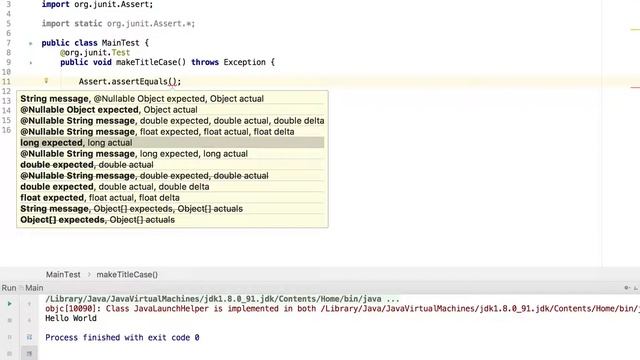Viewport: 640px width, 360px height.
Task: Click red error stripe in editor's right margin
Action: coord(635,87)
